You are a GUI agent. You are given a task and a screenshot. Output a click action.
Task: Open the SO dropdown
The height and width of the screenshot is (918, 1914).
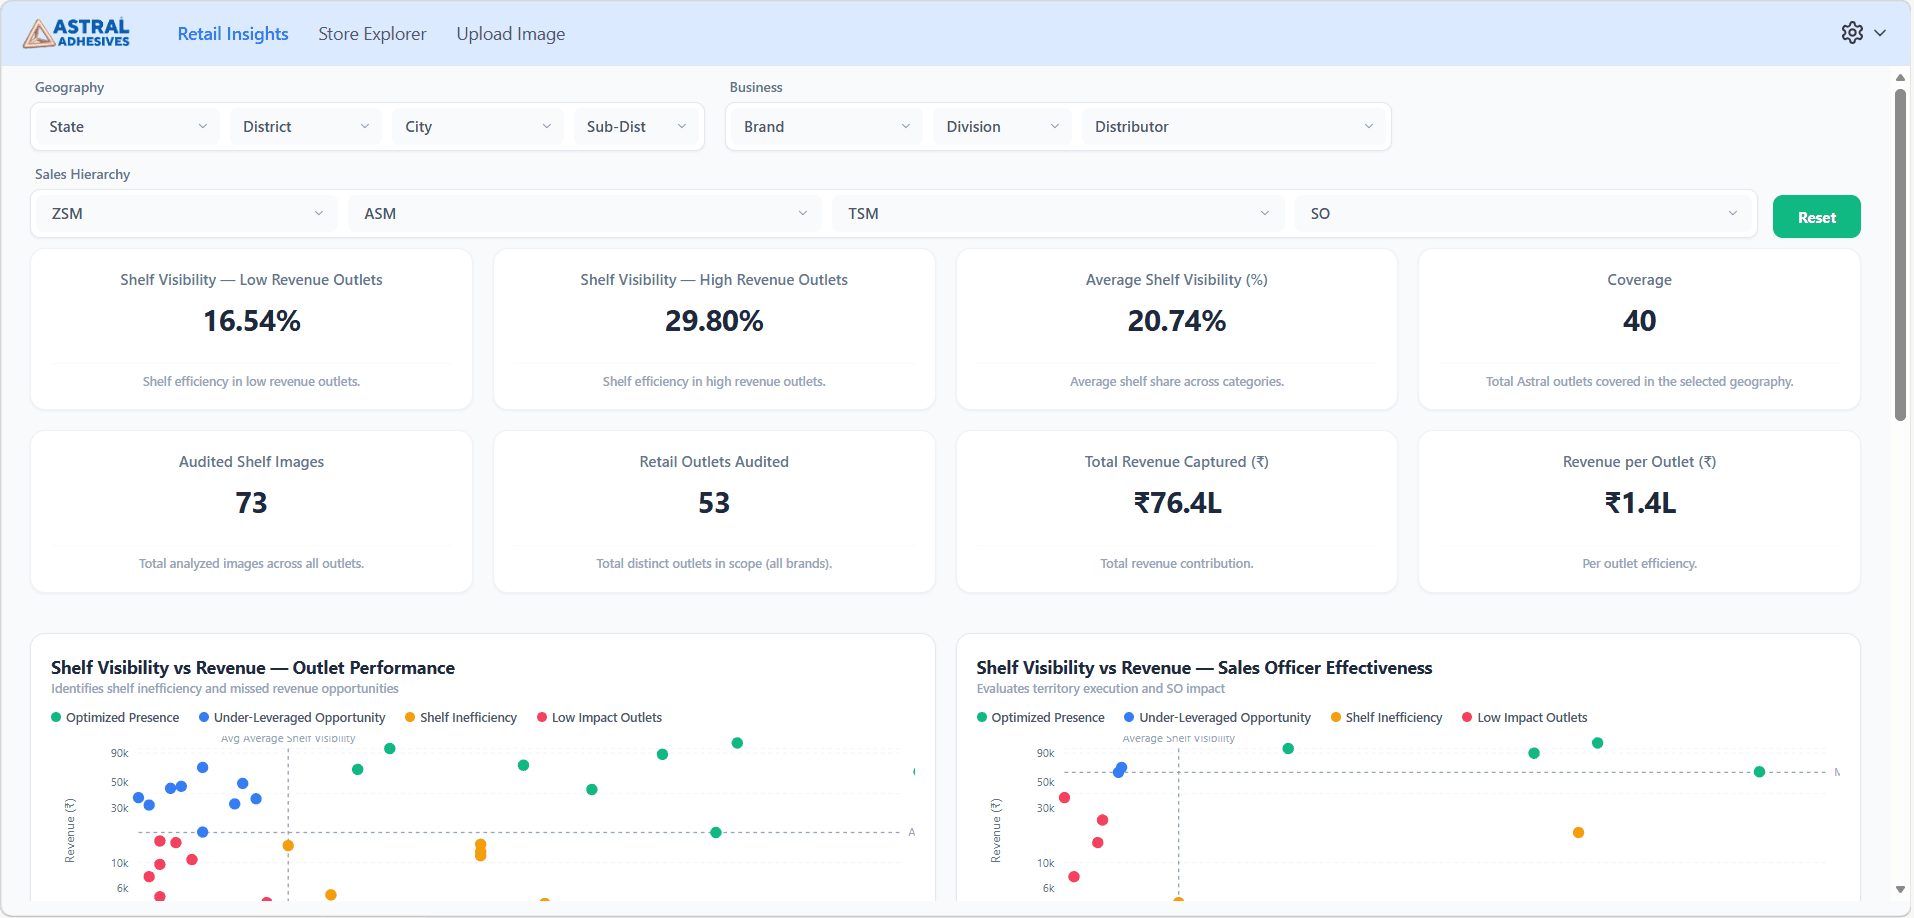tap(1524, 214)
